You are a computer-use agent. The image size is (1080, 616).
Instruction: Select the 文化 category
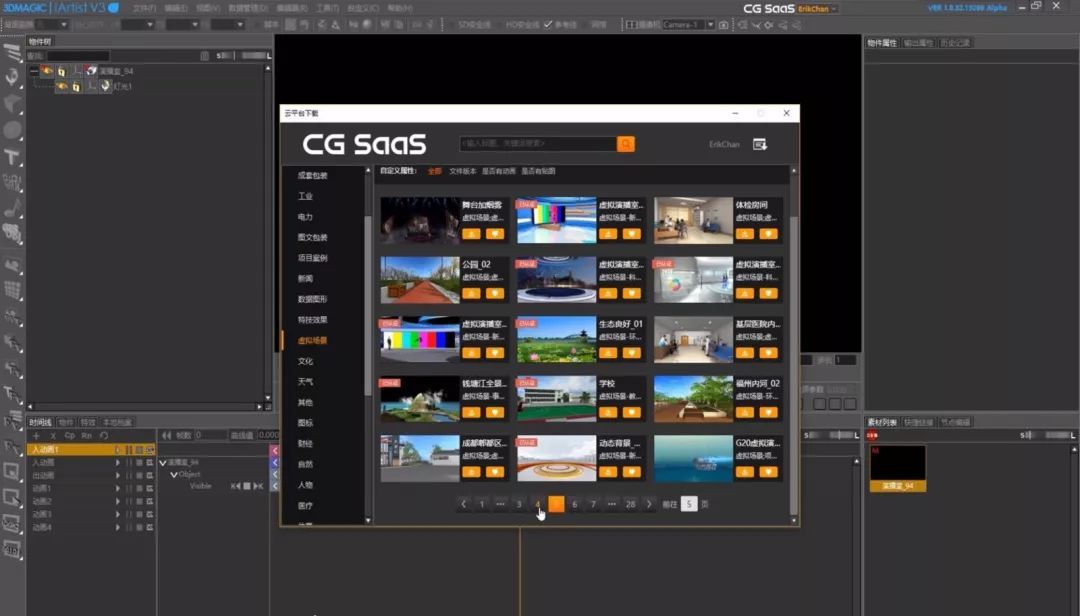click(305, 361)
